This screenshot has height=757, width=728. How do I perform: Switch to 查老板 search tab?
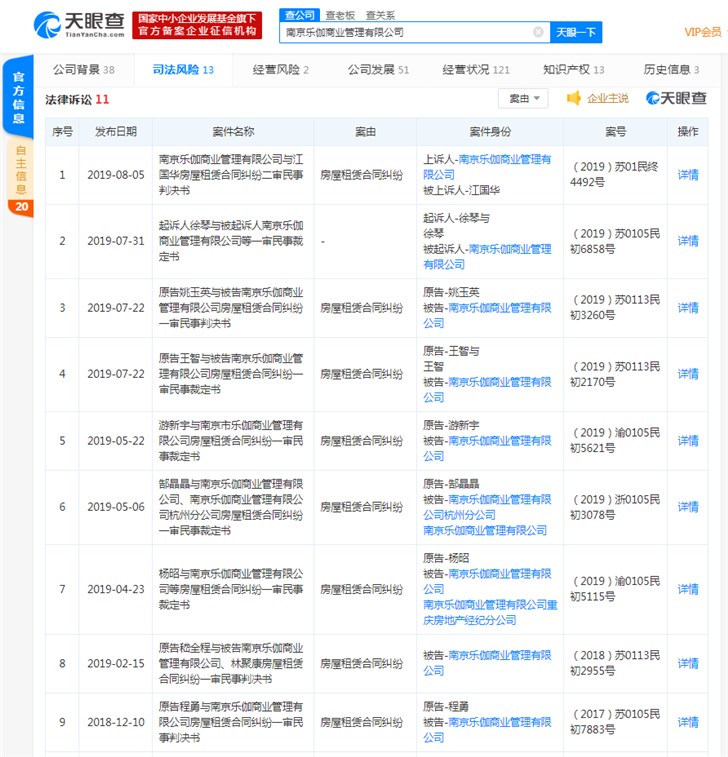tap(340, 15)
